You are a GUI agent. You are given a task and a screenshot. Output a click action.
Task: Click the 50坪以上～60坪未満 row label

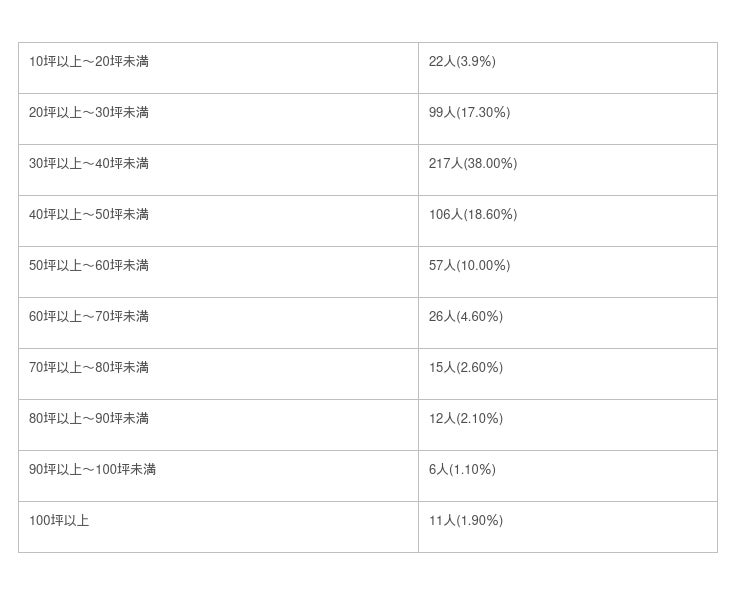point(89,266)
